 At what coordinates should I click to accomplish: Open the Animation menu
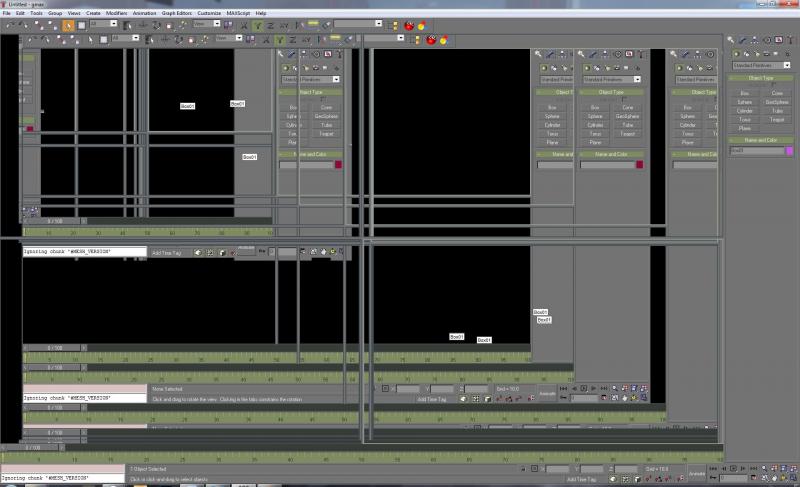(x=144, y=13)
